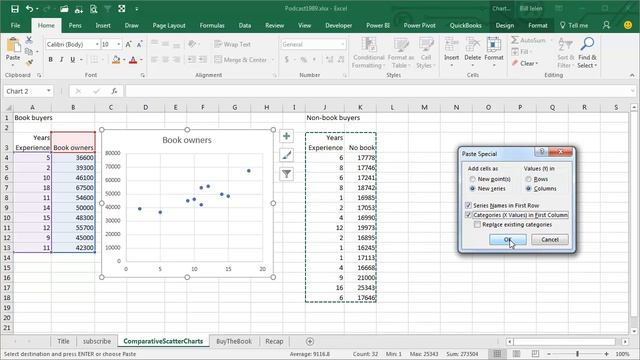Click the Wrap Text button
Screen dimensions: 640x360
coord(233,44)
